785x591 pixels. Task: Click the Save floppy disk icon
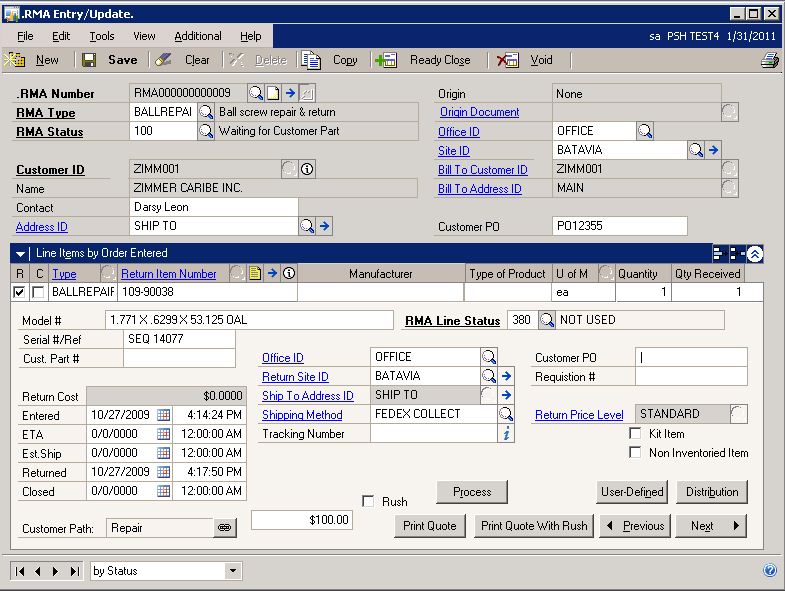[x=89, y=60]
